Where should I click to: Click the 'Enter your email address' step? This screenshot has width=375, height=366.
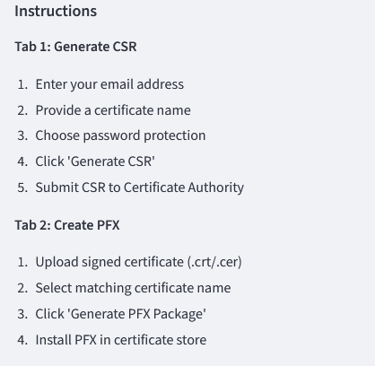[x=110, y=84]
